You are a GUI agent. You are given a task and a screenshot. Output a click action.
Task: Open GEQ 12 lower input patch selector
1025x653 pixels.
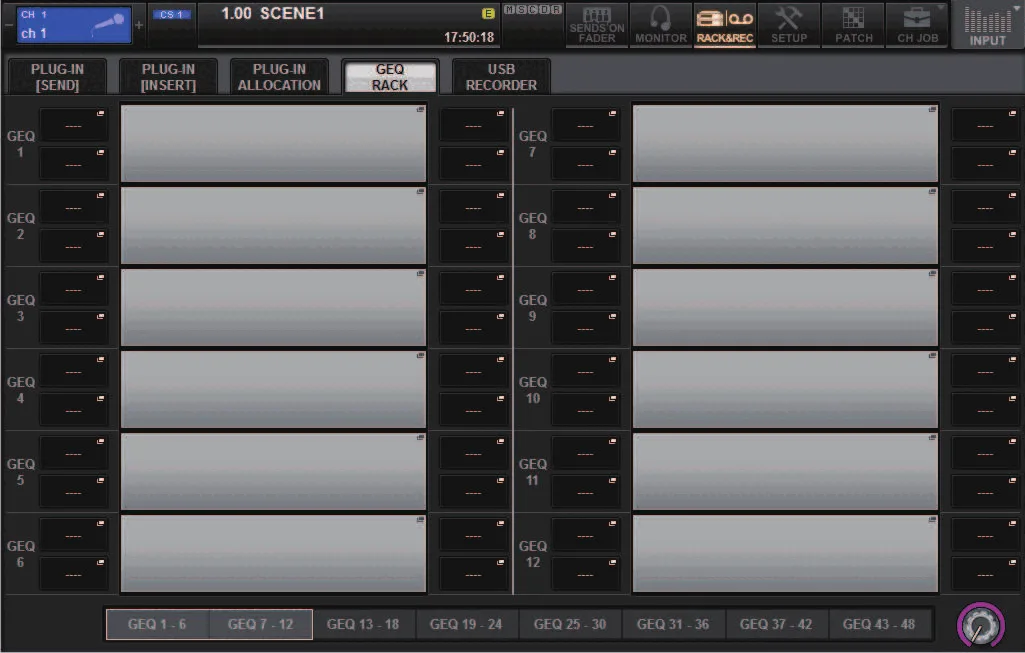pos(585,574)
